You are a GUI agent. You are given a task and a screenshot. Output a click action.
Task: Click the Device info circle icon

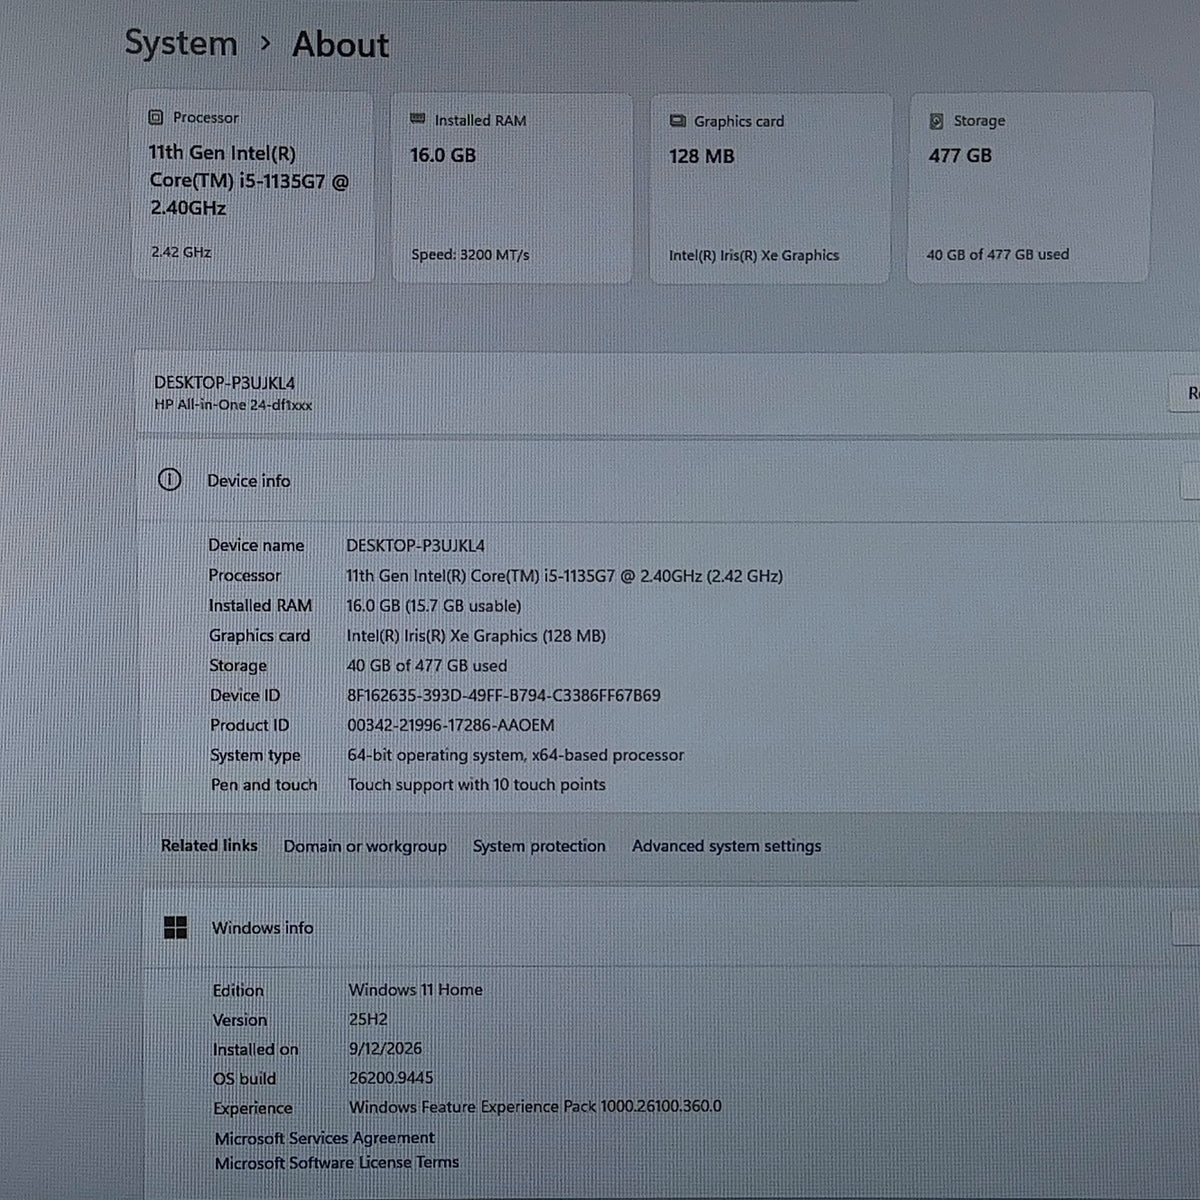(x=170, y=480)
